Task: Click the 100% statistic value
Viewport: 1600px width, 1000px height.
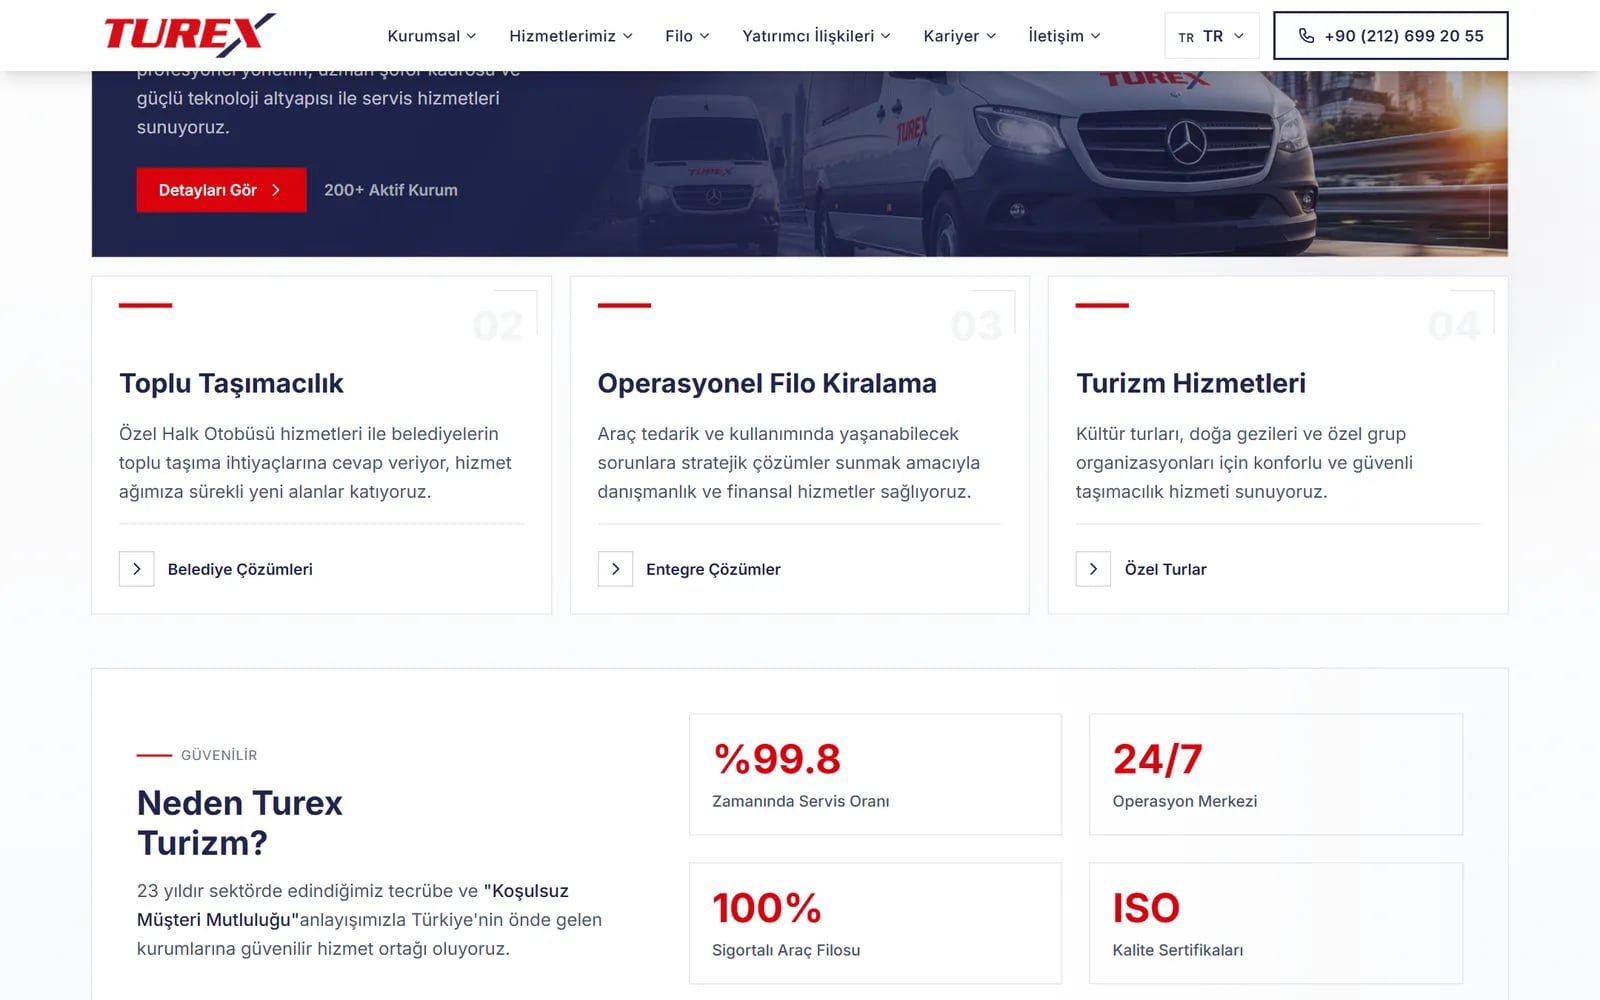Action: [x=767, y=908]
